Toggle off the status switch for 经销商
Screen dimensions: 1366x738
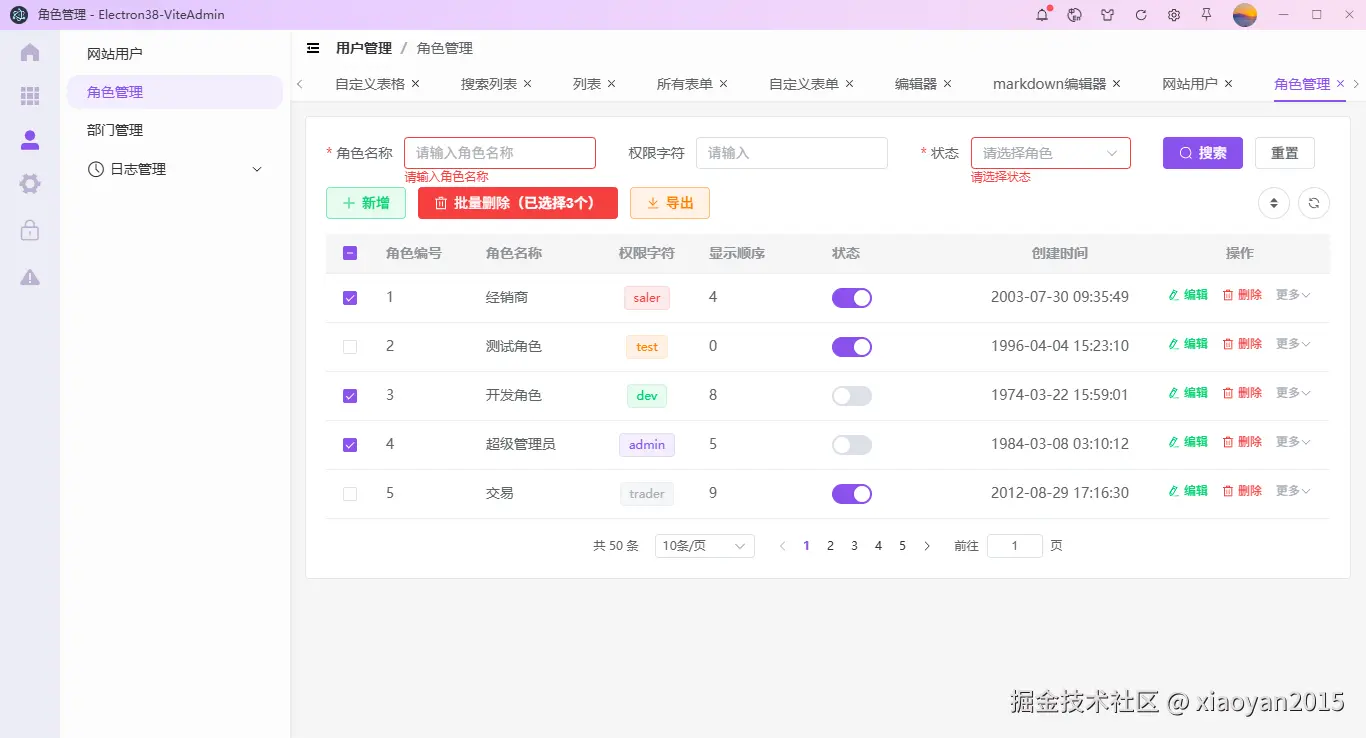click(x=851, y=297)
